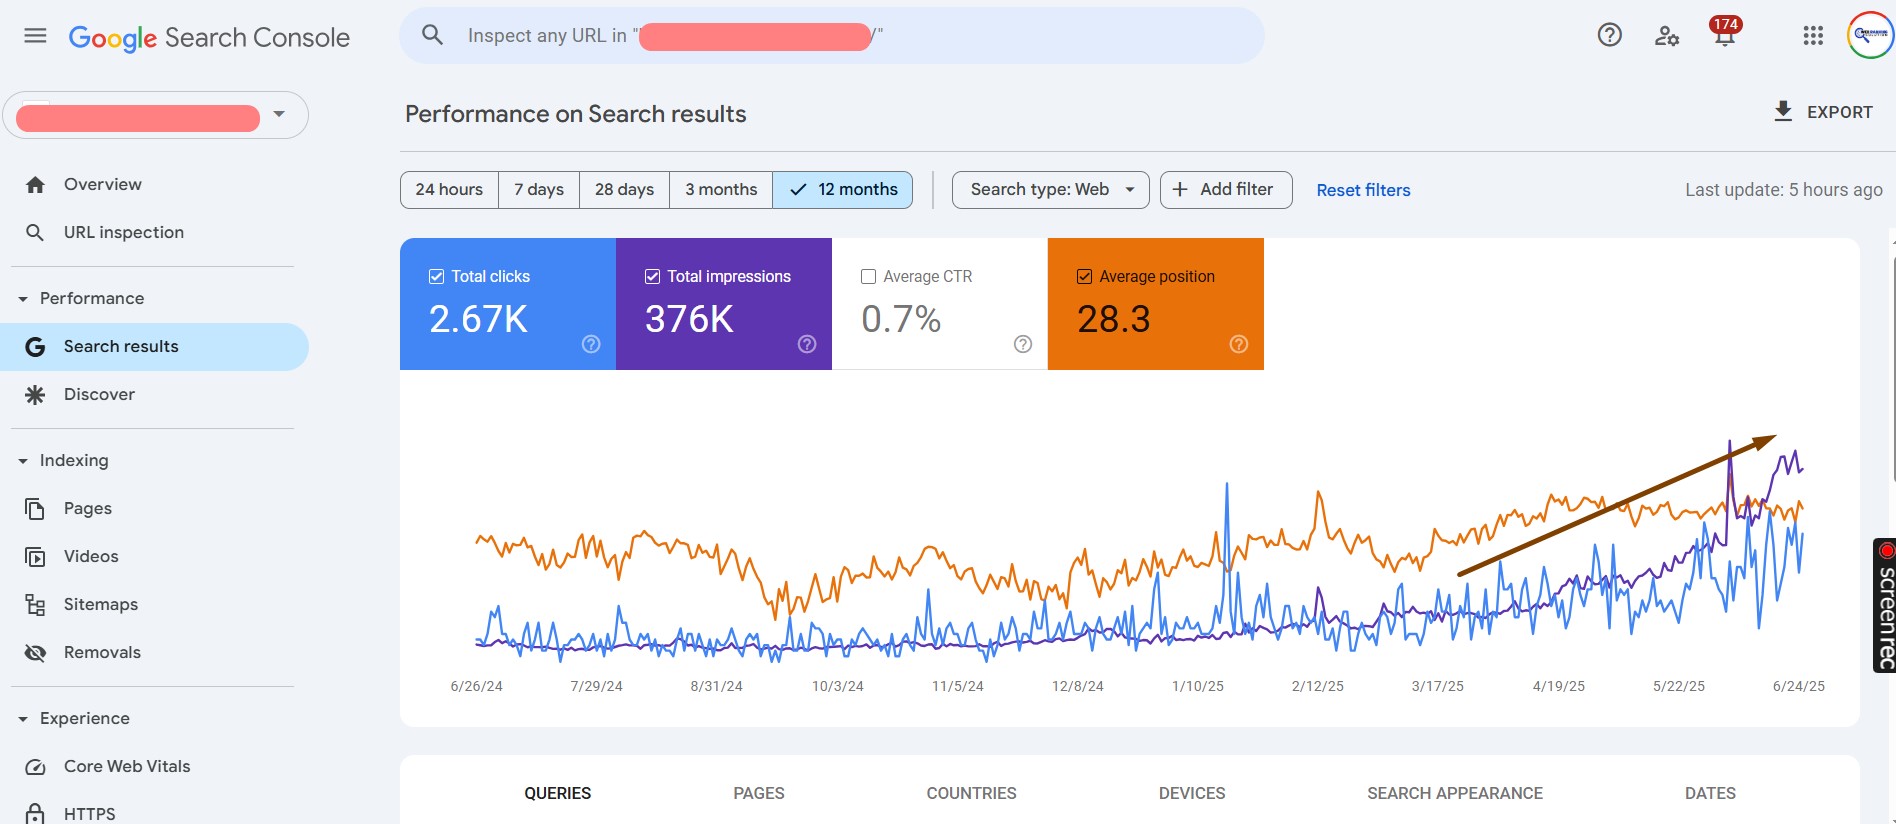Click the Pages documents icon

pos(35,509)
